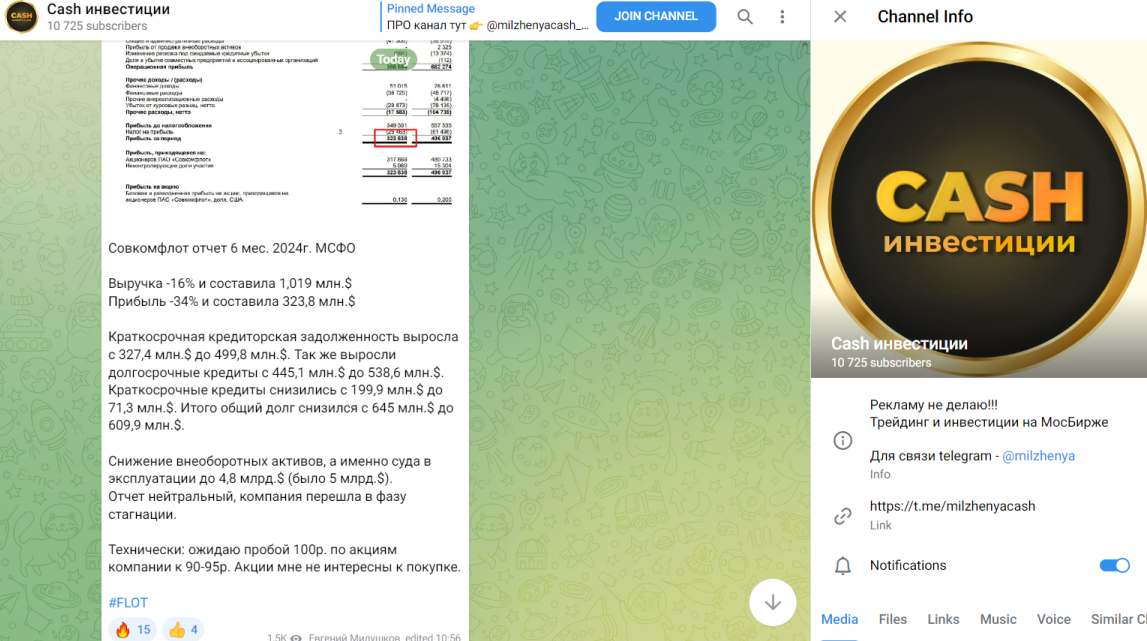Click the Cash инвестиции channel avatar in header
The image size is (1147, 641).
[x=21, y=17]
